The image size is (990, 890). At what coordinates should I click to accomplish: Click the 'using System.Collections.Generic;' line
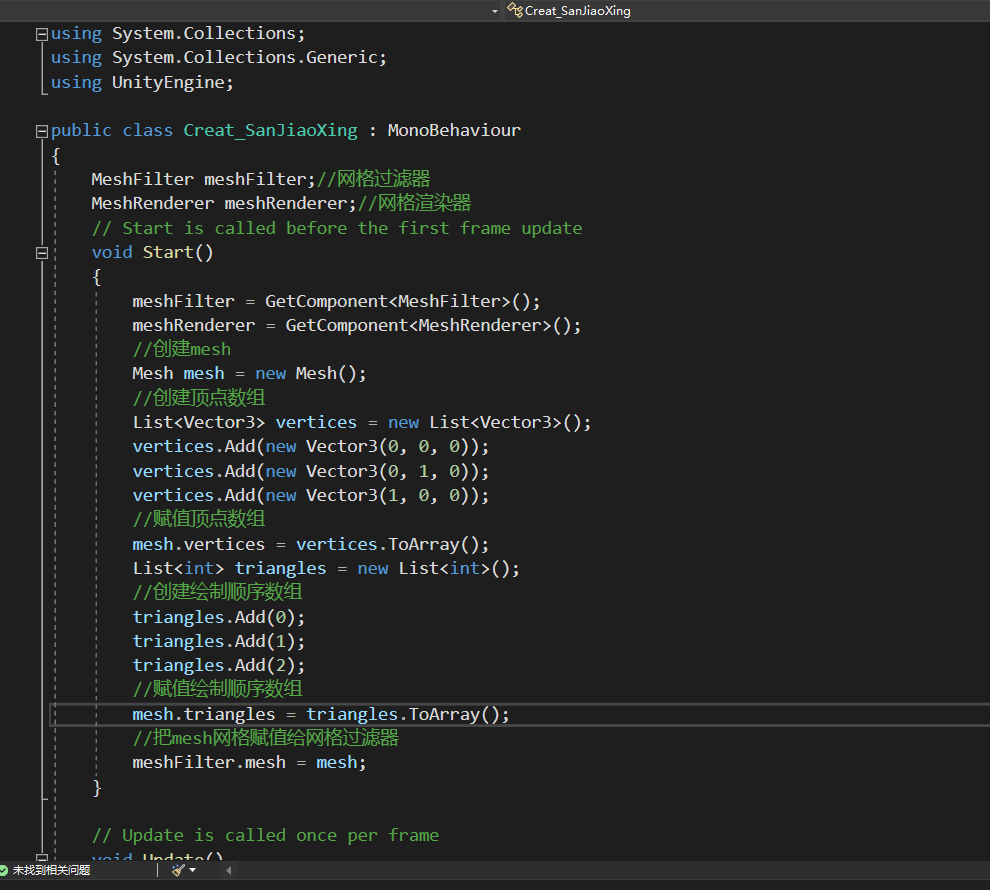pyautogui.click(x=218, y=57)
